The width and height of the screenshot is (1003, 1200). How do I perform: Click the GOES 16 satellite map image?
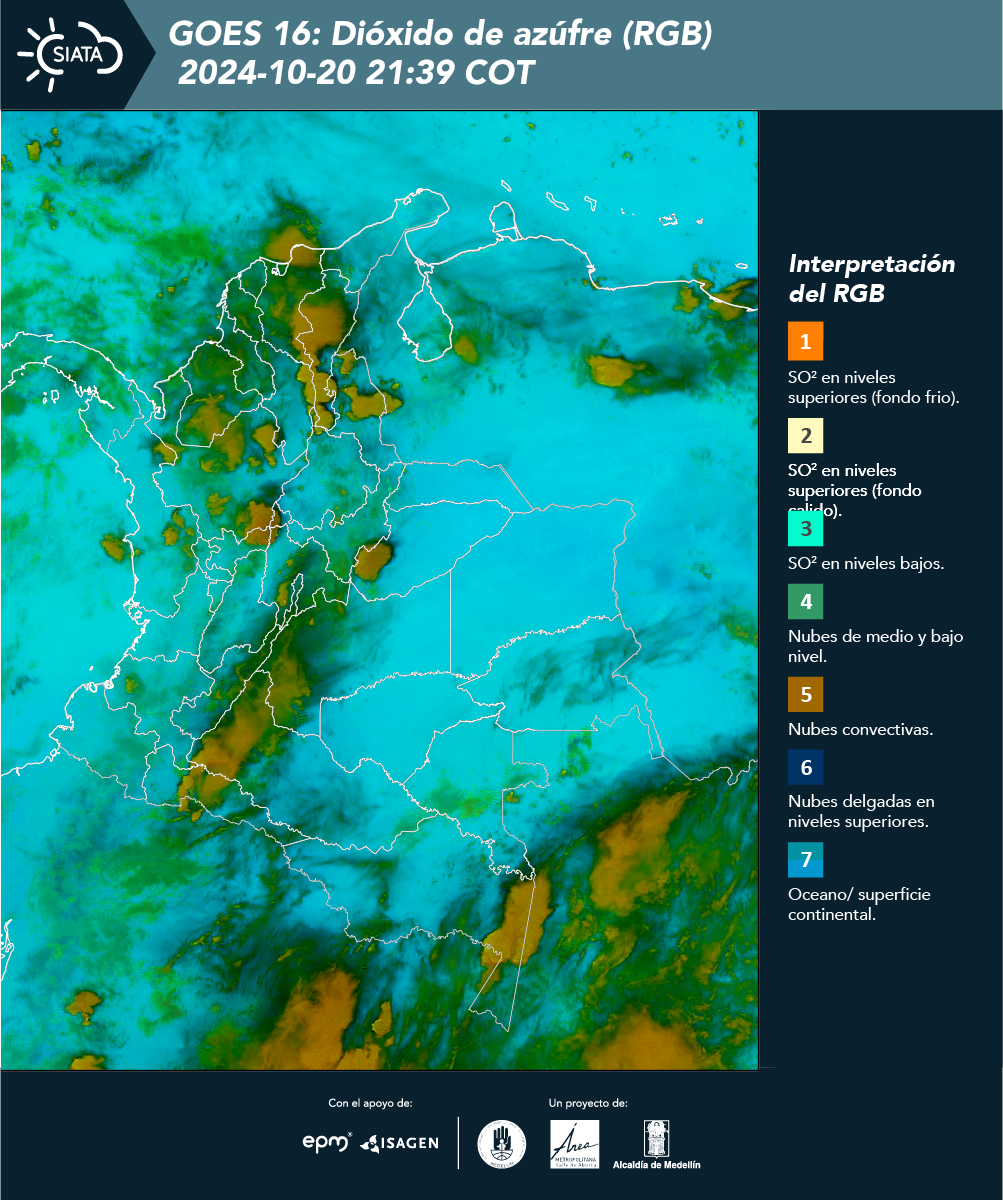(380, 589)
